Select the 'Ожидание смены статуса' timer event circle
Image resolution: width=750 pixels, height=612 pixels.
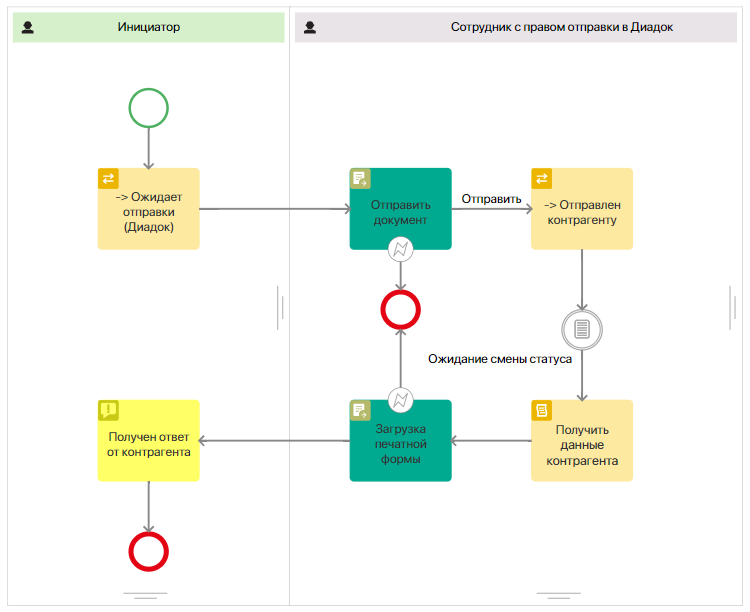(582, 329)
